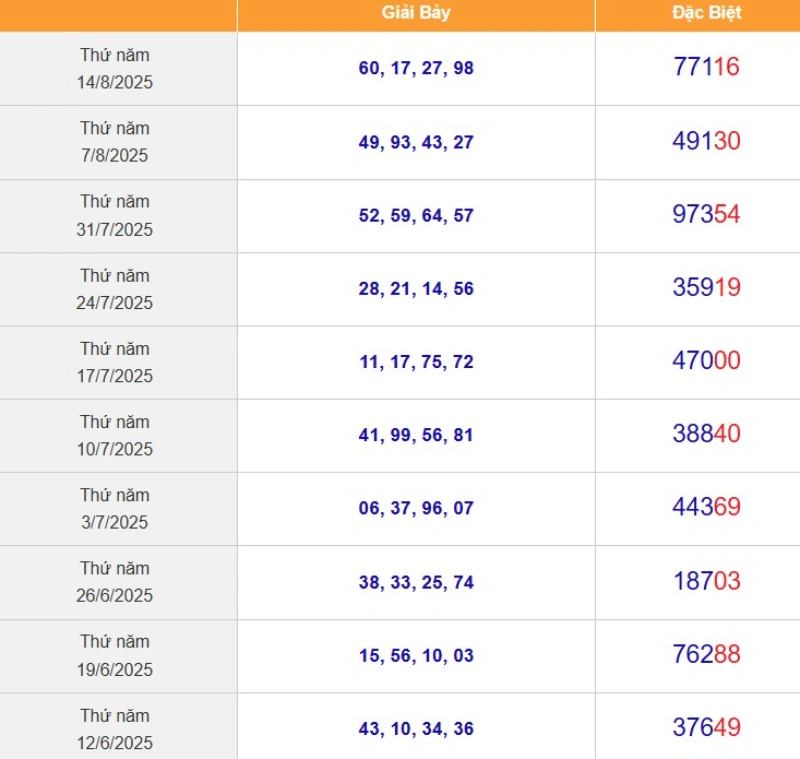Viewport: 800px width, 759px height.
Task: Click special prize number 37649
Action: [706, 727]
